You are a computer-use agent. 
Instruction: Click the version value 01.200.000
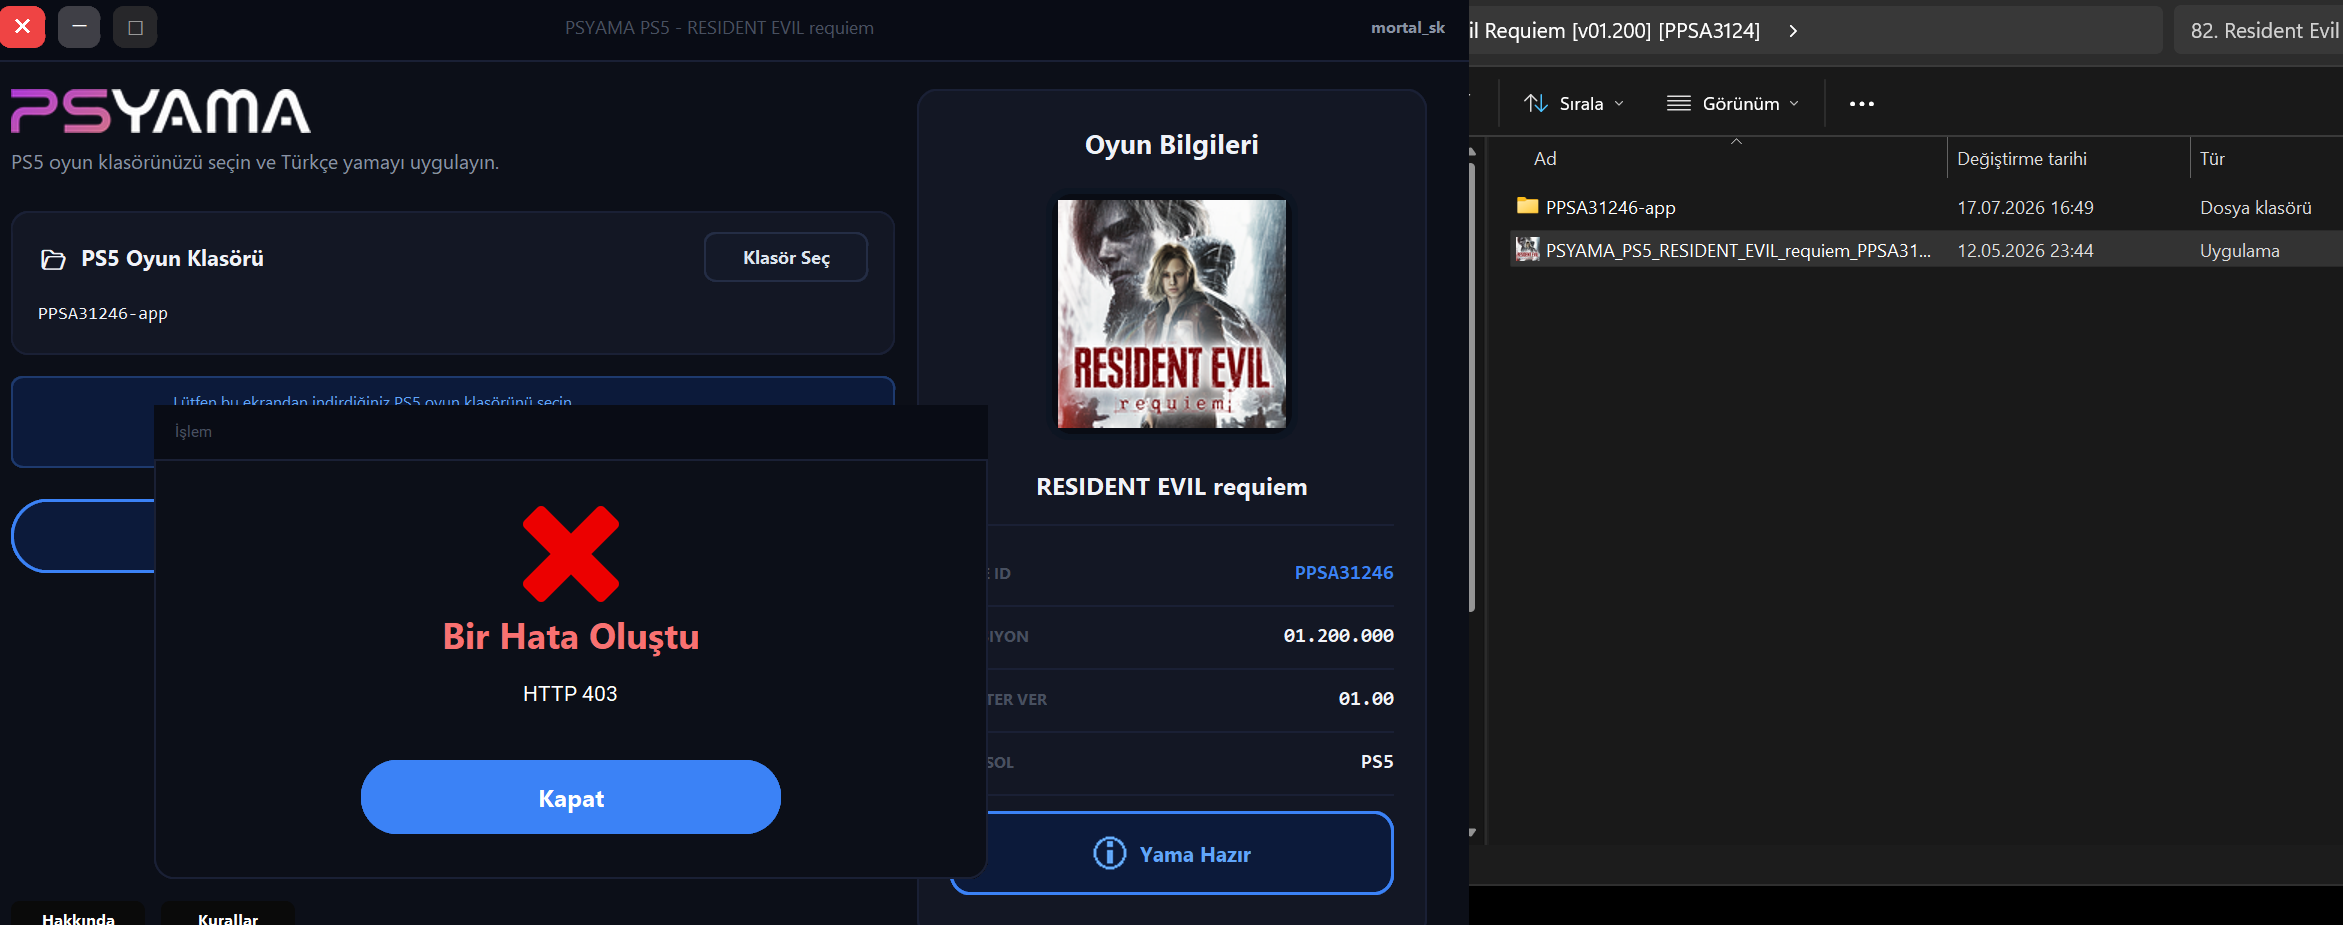coord(1338,636)
